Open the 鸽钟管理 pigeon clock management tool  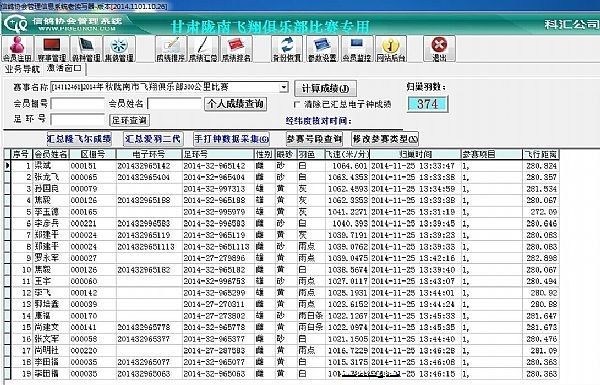tap(86, 49)
